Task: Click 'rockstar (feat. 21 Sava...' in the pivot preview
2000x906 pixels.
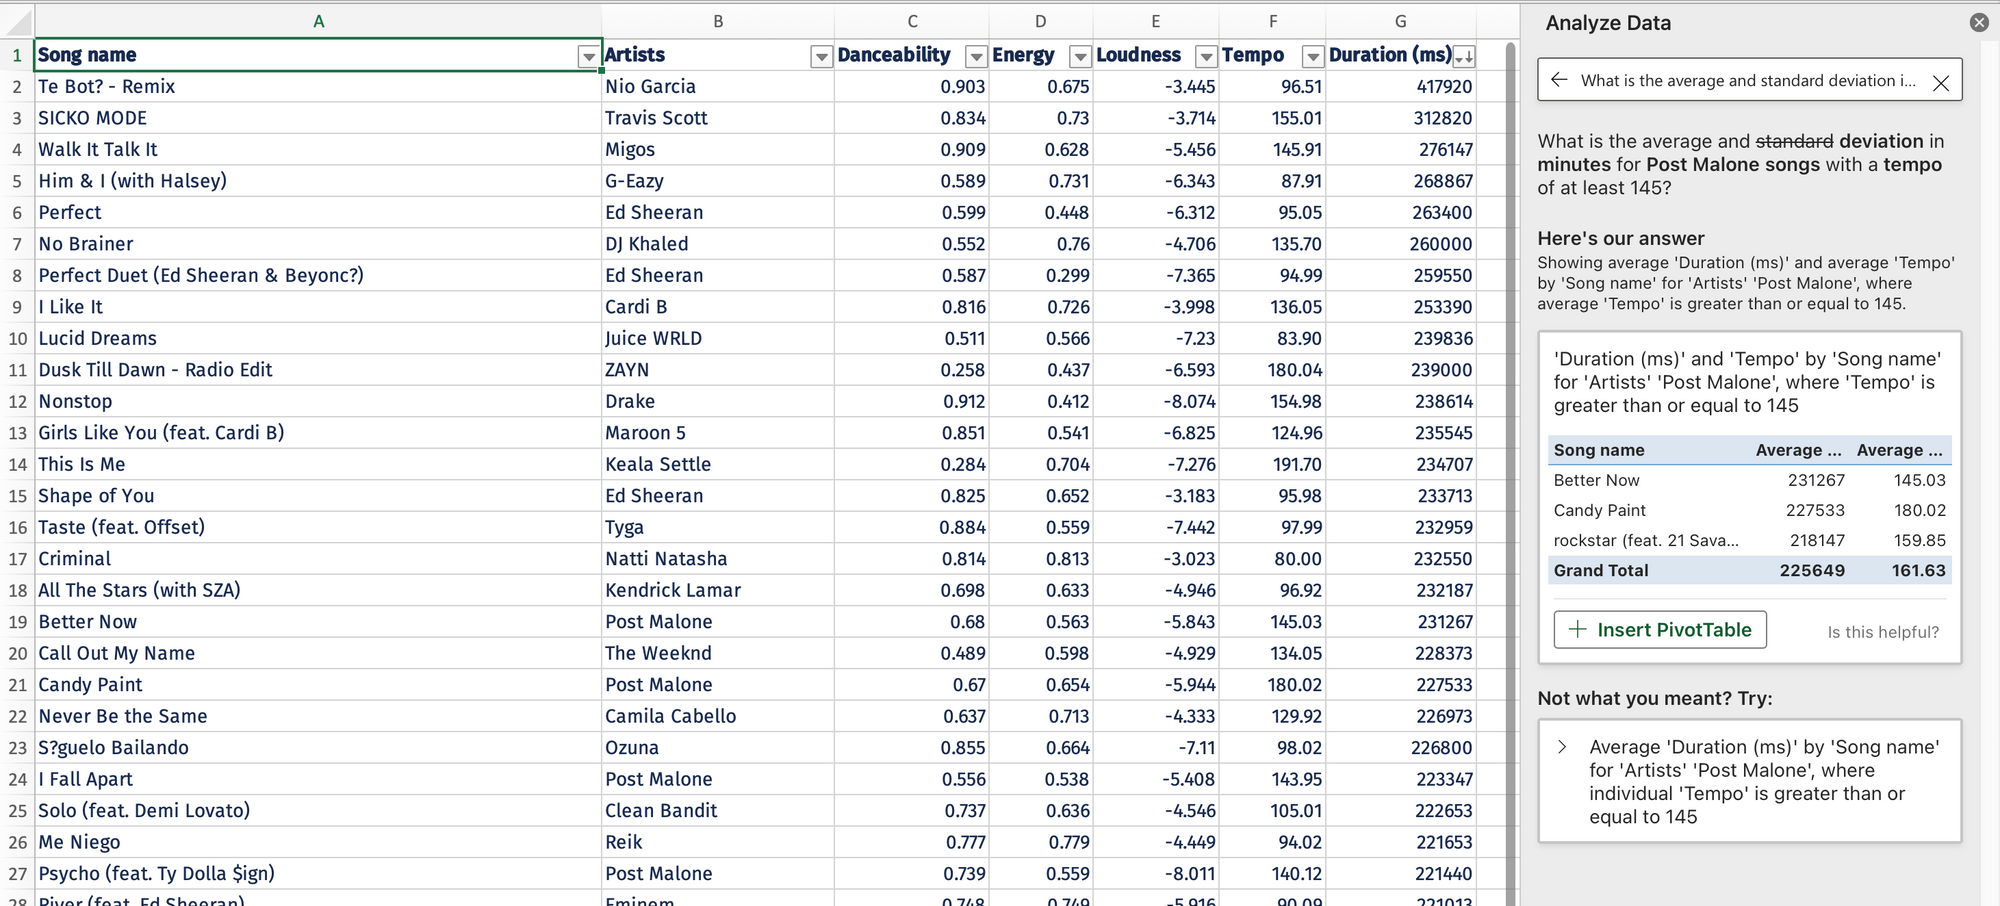Action: tap(1646, 540)
